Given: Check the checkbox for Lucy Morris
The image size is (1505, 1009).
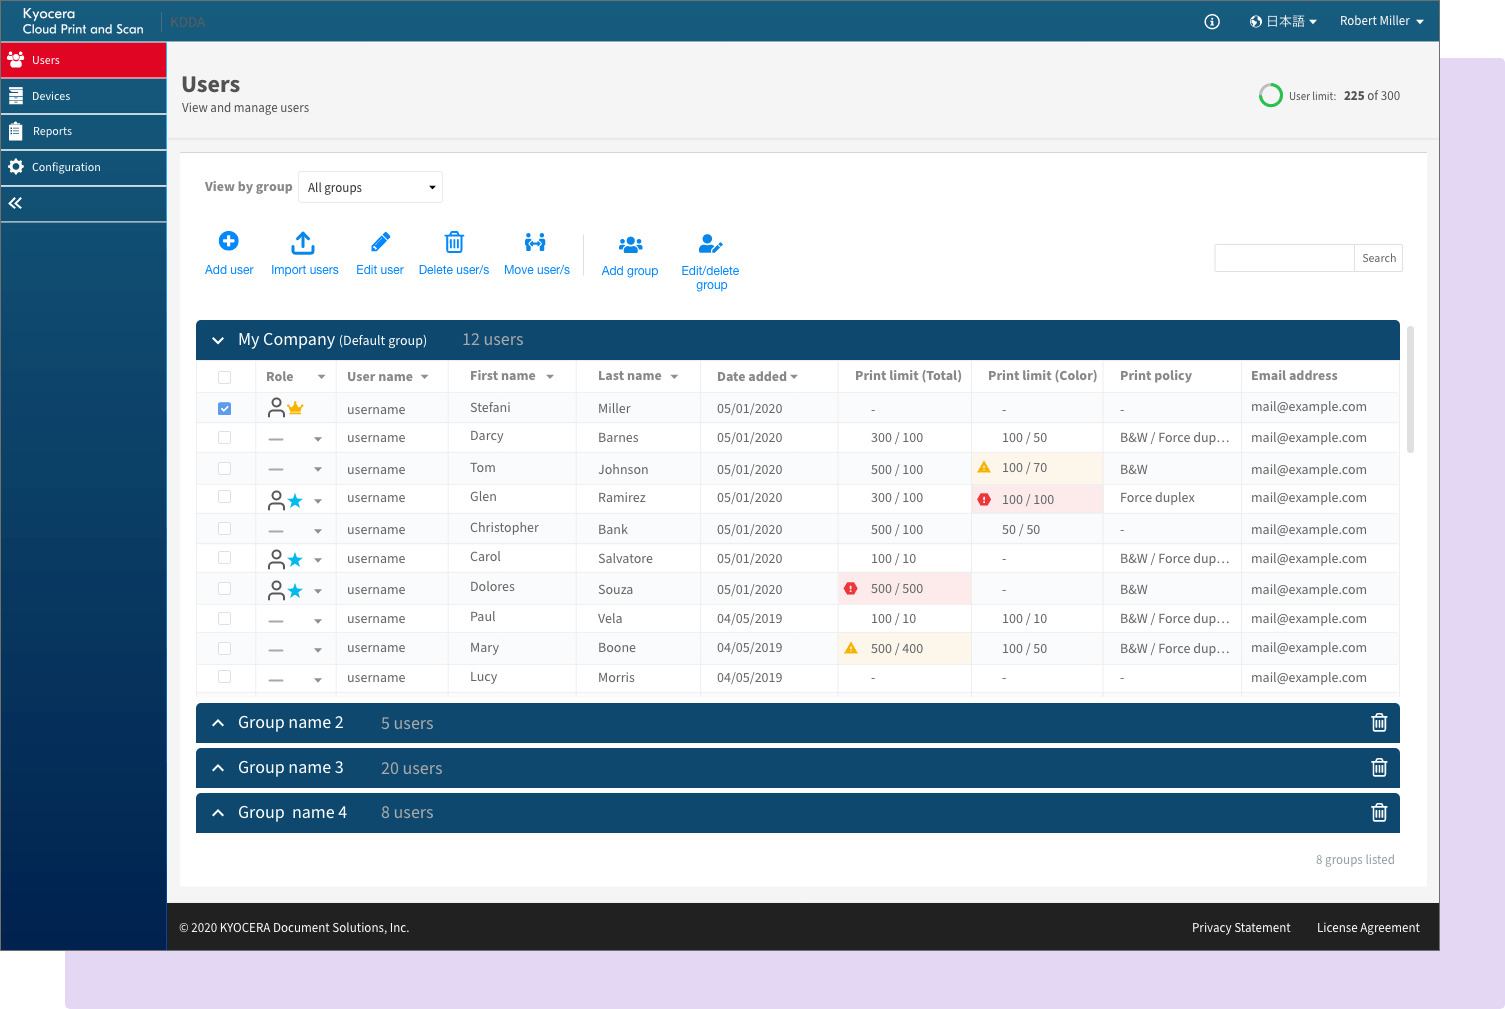Looking at the screenshot, I should tap(224, 677).
